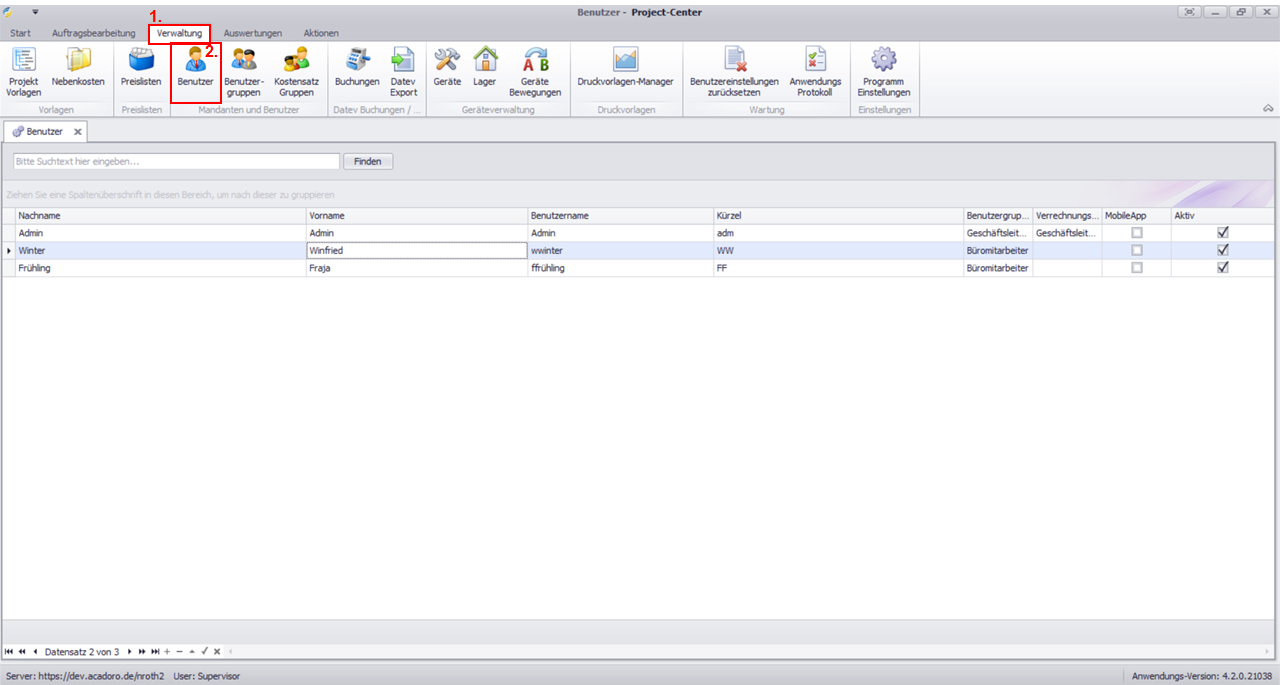
Task: Toggle Aktiv checkbox for Admin user
Action: tap(1222, 233)
